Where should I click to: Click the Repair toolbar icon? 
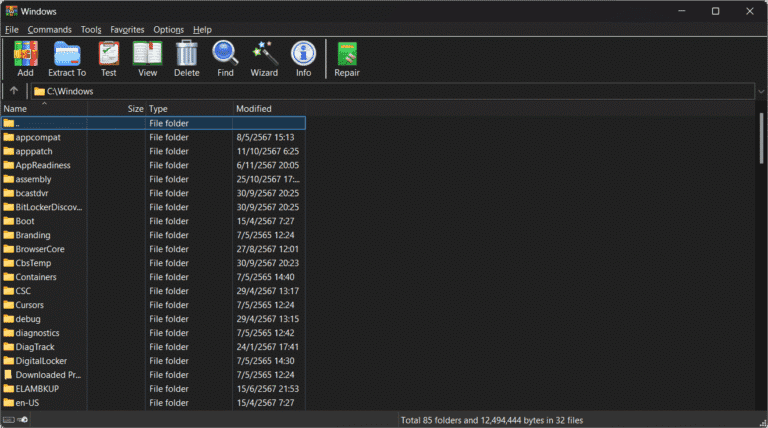coord(347,54)
